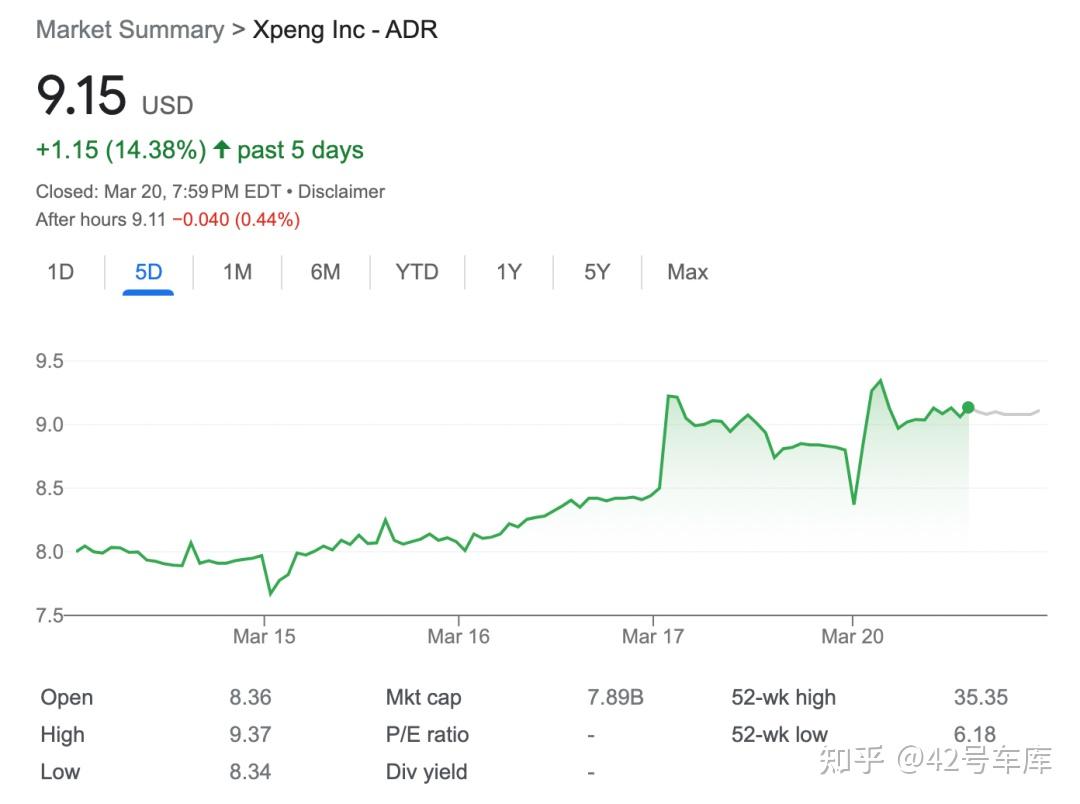The image size is (1080, 804).
Task: Click the green current-price dot on chart
Action: [x=968, y=407]
